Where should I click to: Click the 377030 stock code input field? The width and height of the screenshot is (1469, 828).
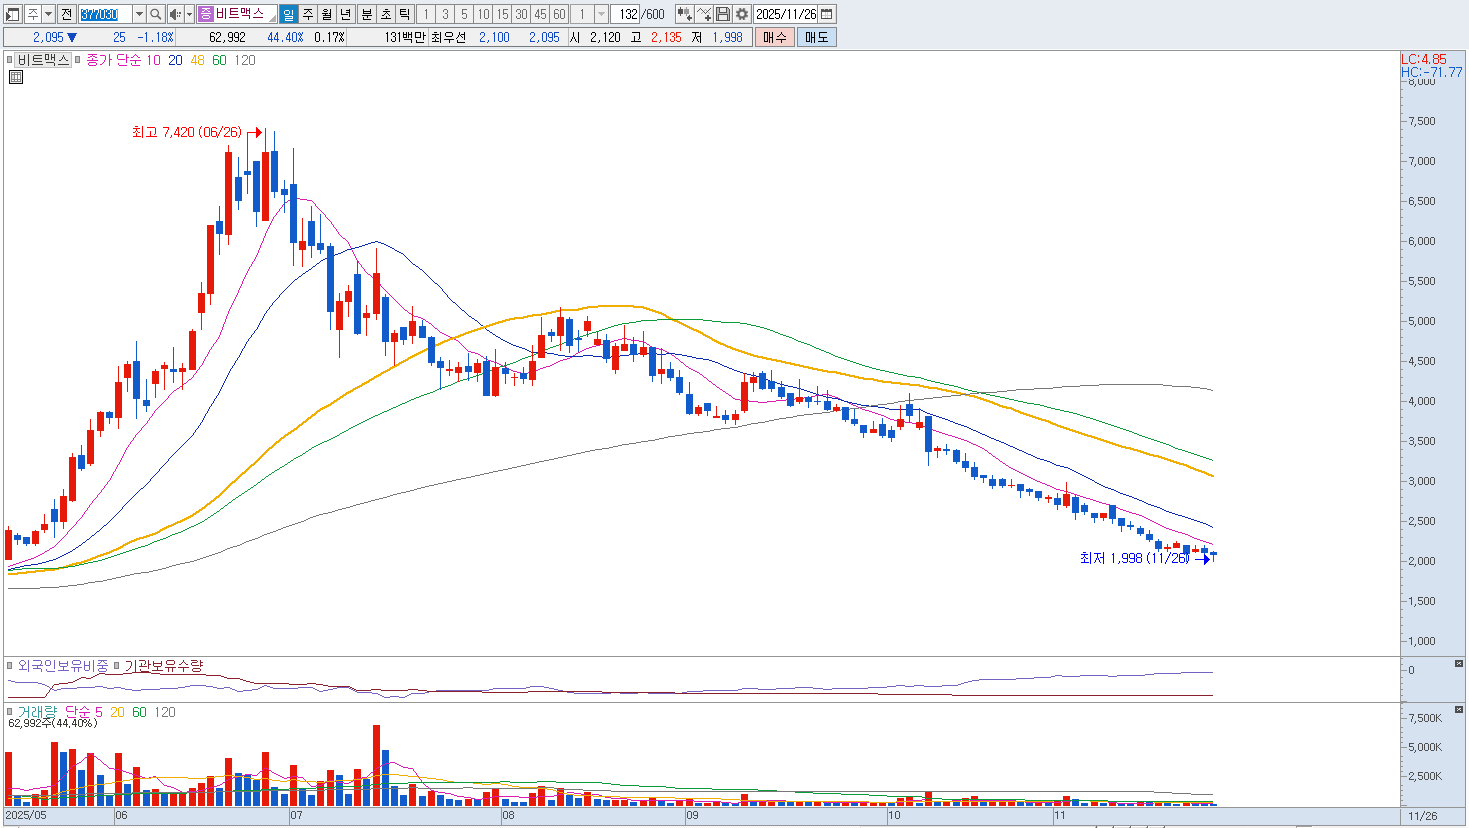[x=105, y=14]
